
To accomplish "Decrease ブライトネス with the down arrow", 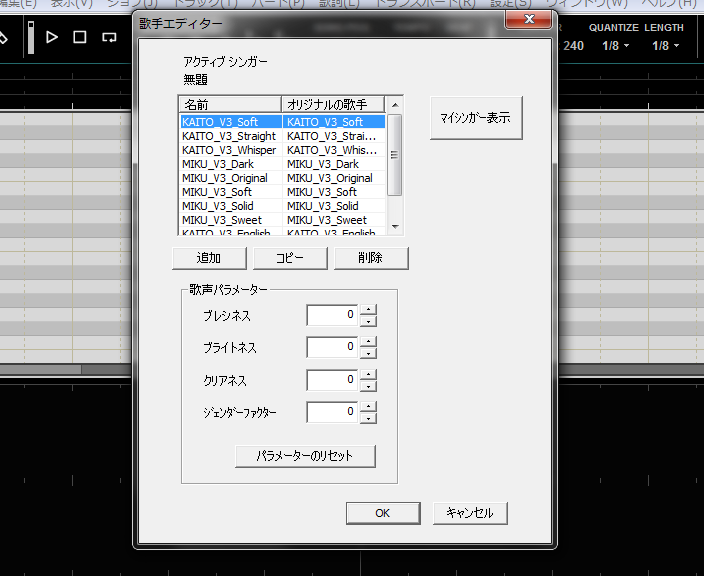I will 368,353.
